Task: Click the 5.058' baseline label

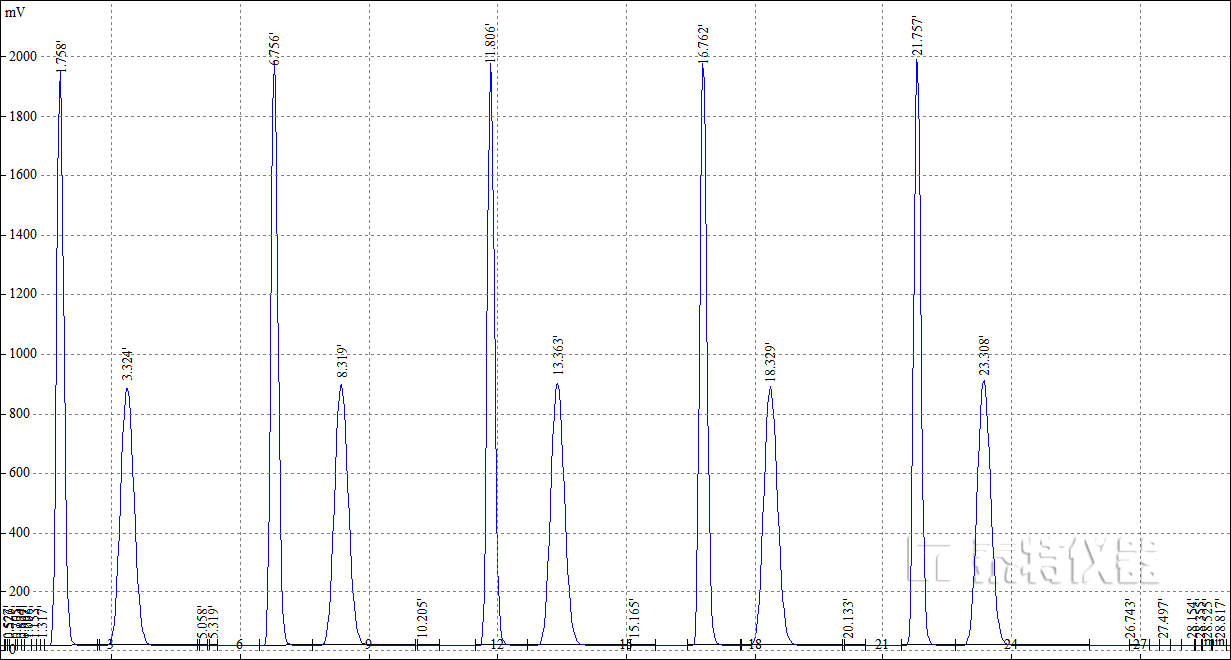Action: tap(201, 622)
